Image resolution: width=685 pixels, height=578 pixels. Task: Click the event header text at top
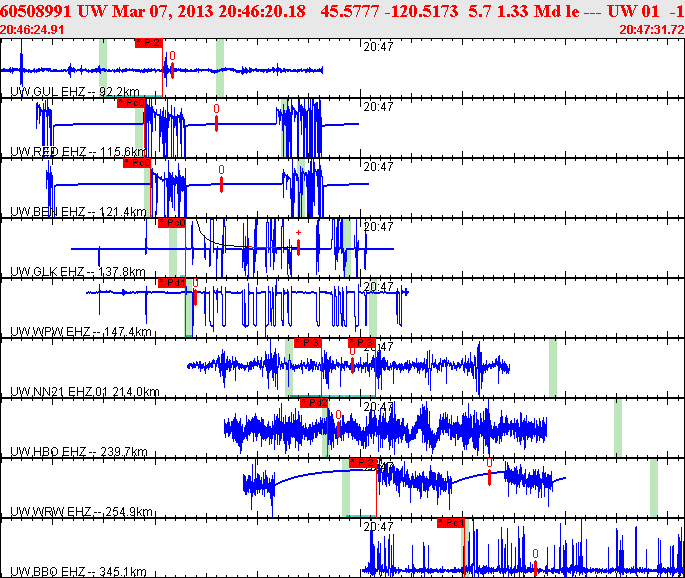pos(342,11)
